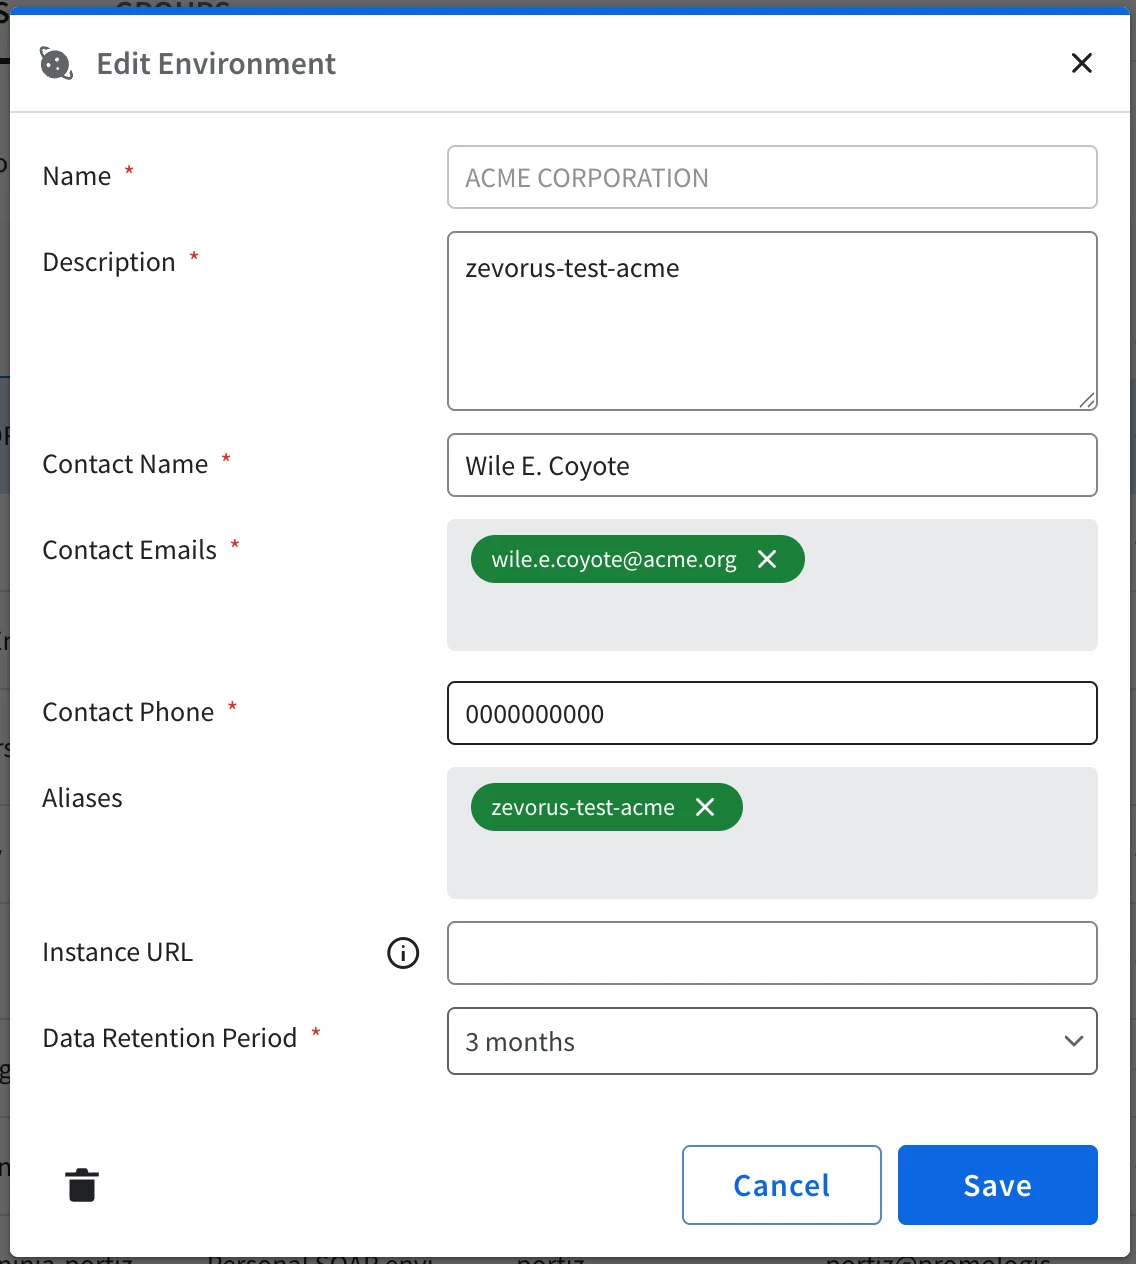Save the environment changes
This screenshot has height=1264, width=1136.
tap(998, 1185)
